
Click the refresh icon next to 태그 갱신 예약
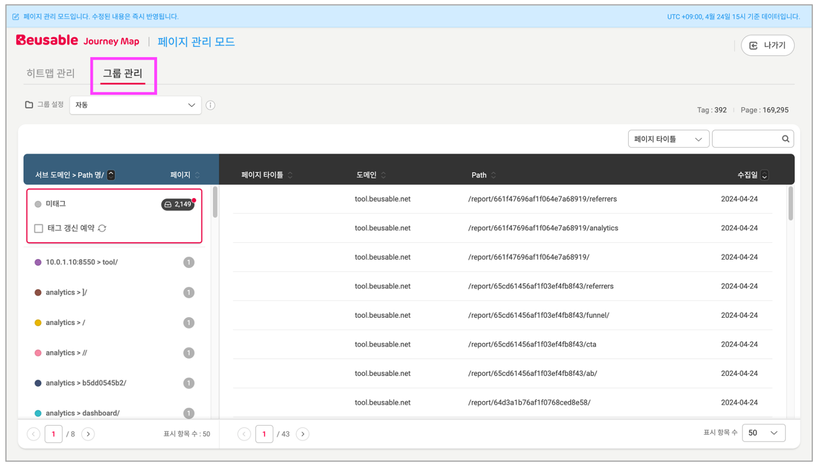coord(102,228)
